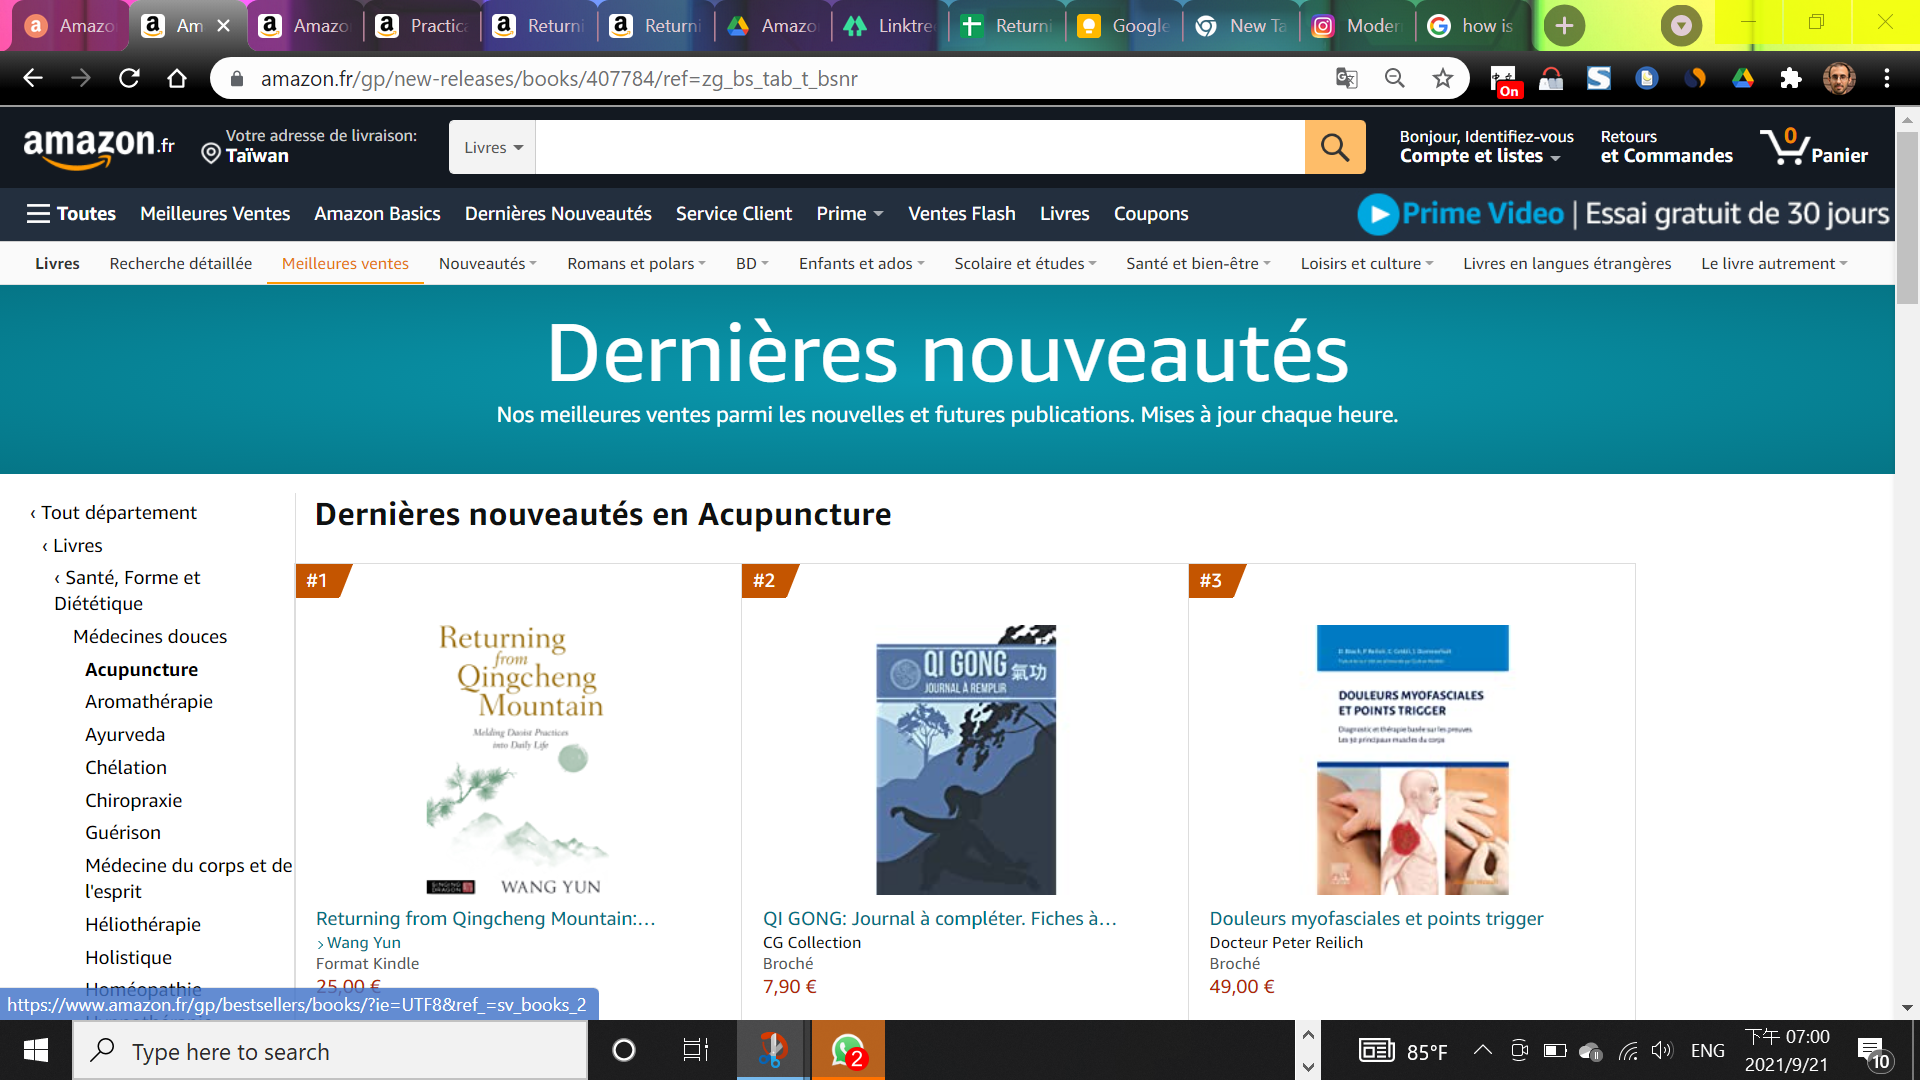Switch to the Instagram Modern tab

coord(1357,26)
